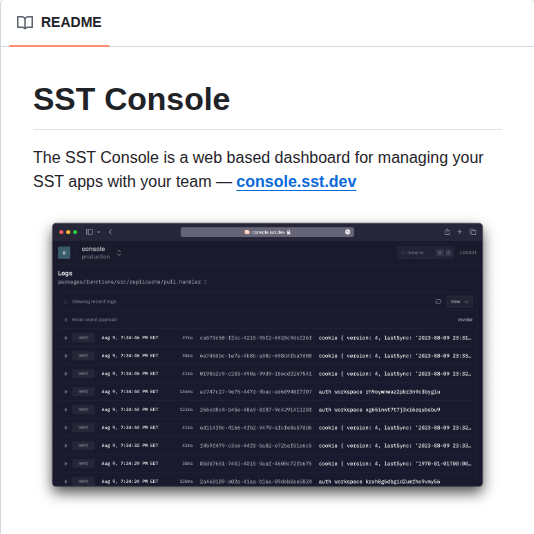Screen dimensions: 534x534
Task: Click the refresh logs icon beside View
Action: pos(438,301)
